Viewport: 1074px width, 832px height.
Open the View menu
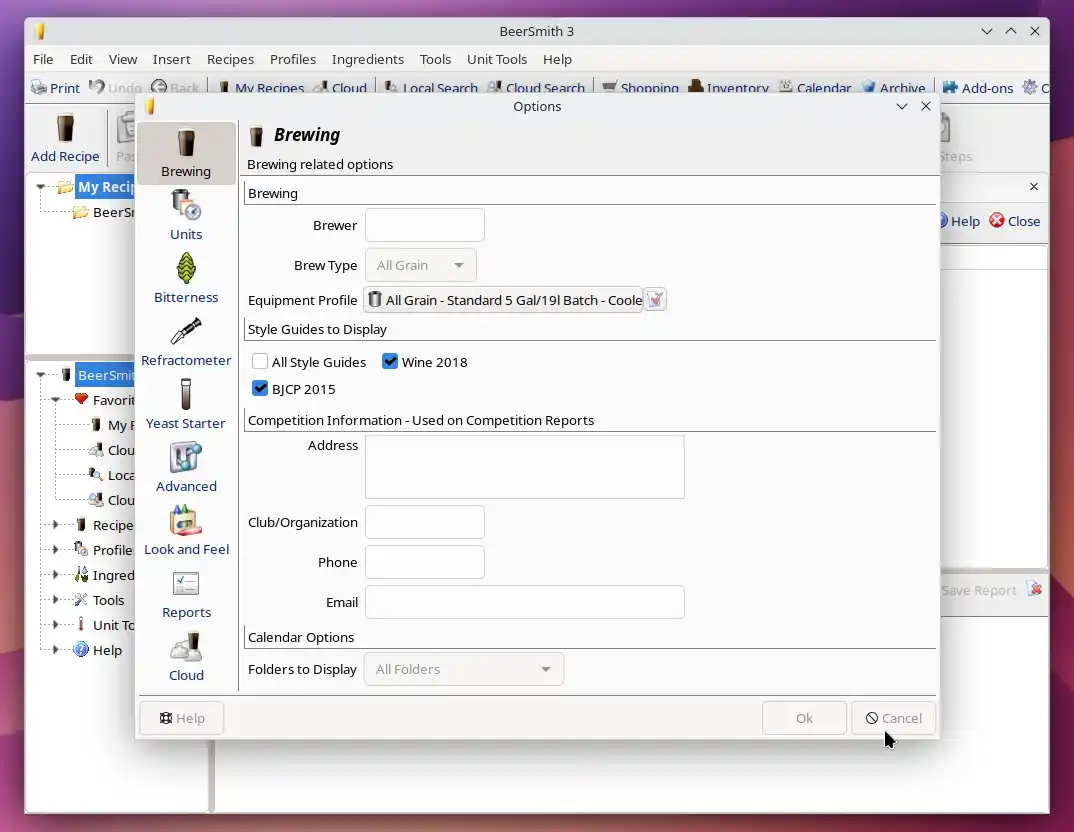point(123,60)
